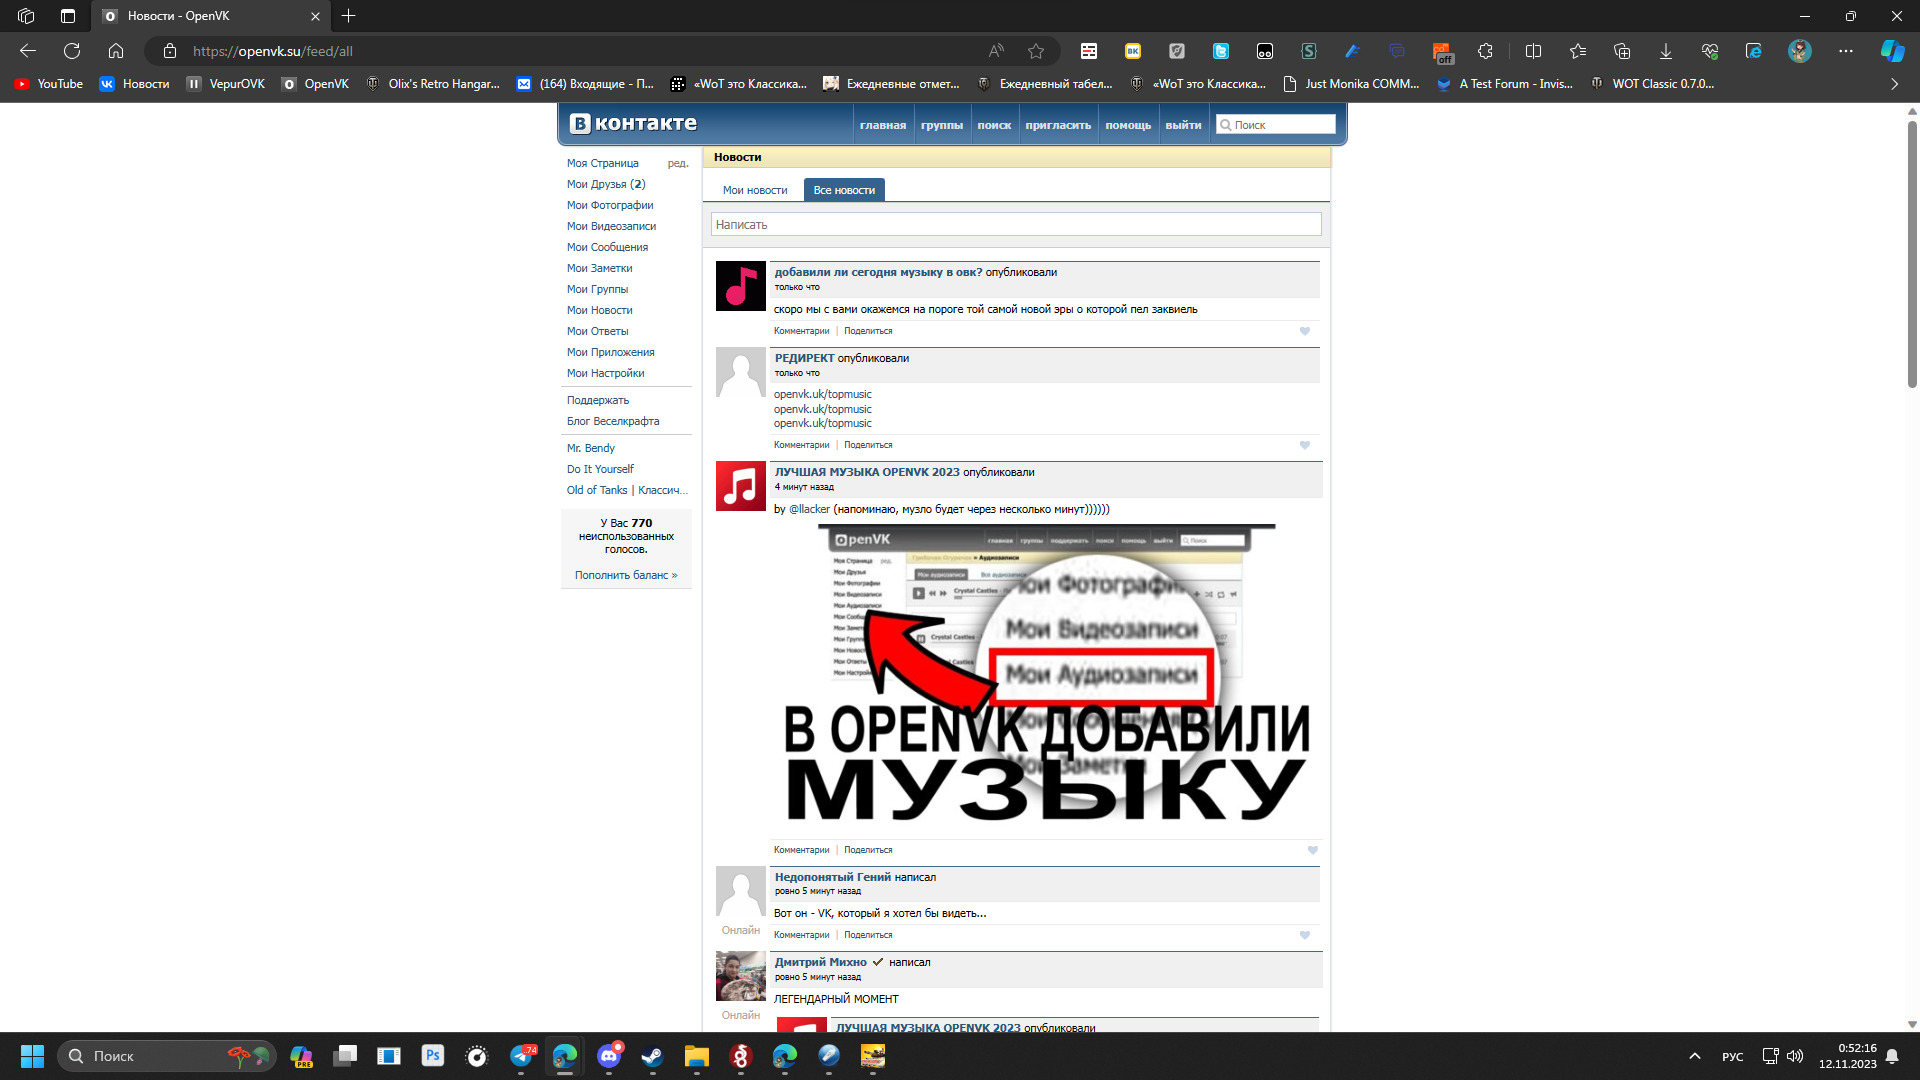Open Steam from the taskbar
This screenshot has height=1080, width=1920.
click(x=652, y=1056)
